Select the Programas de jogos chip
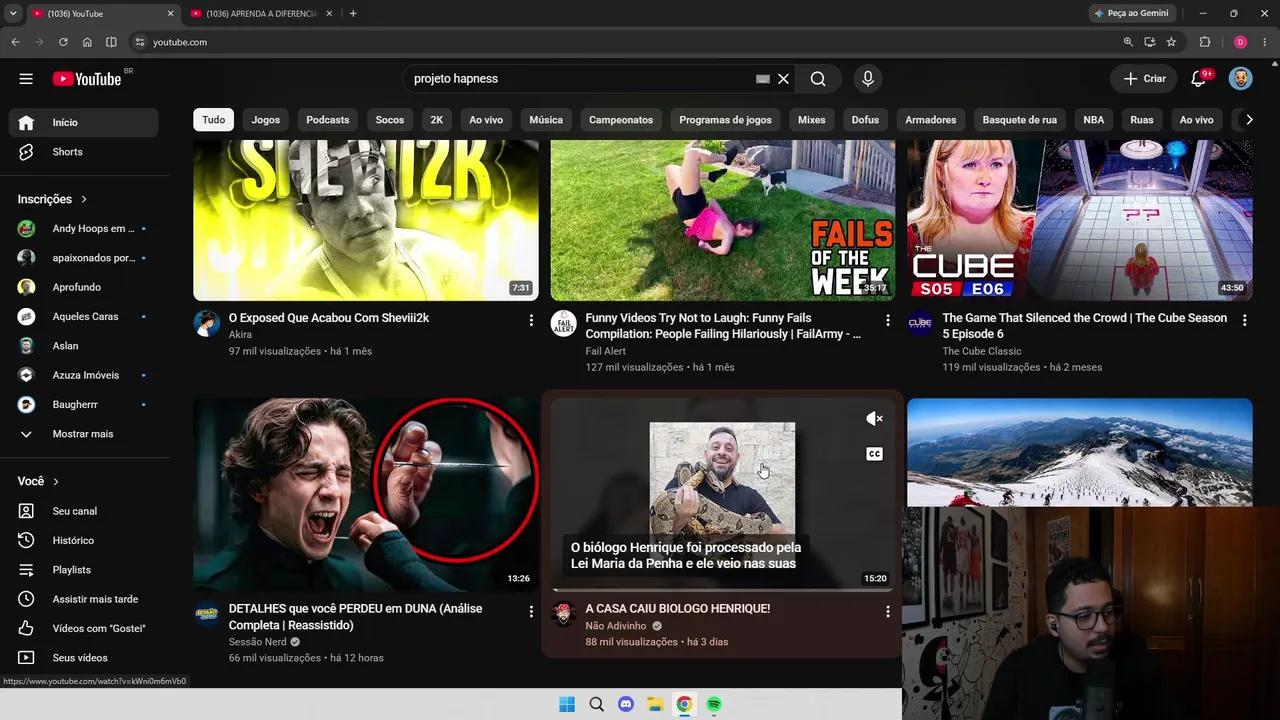 pyautogui.click(x=726, y=120)
